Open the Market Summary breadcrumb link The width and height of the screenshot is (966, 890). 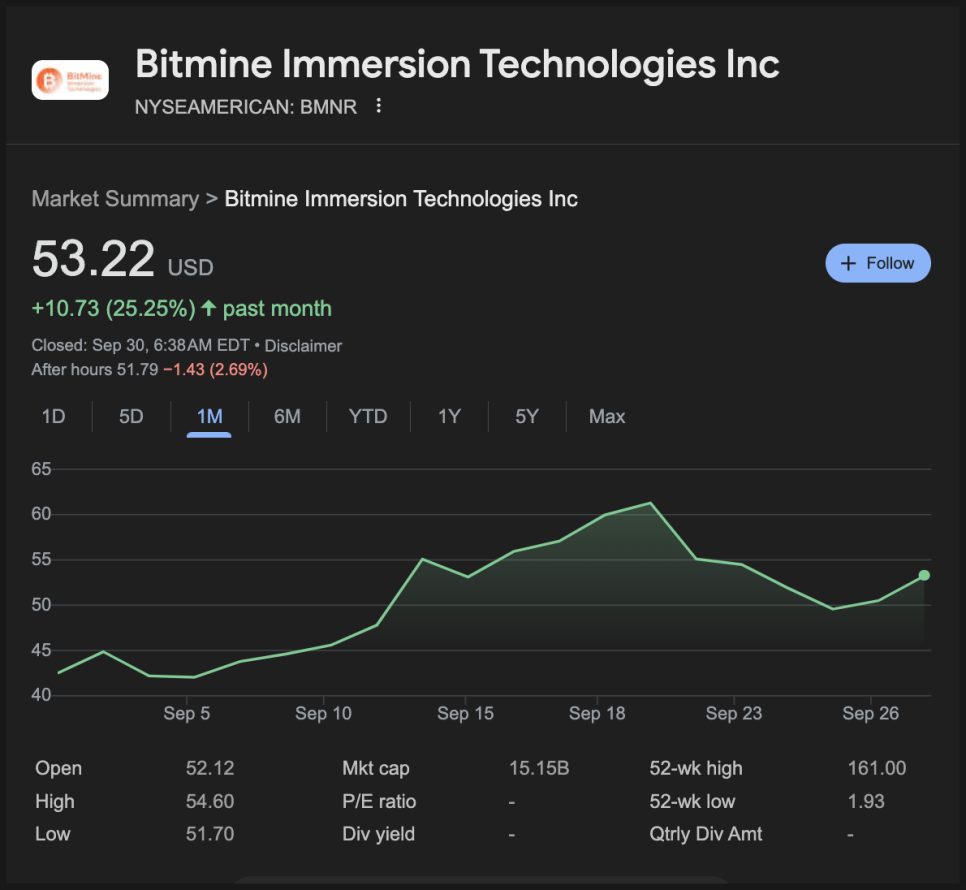coord(115,199)
